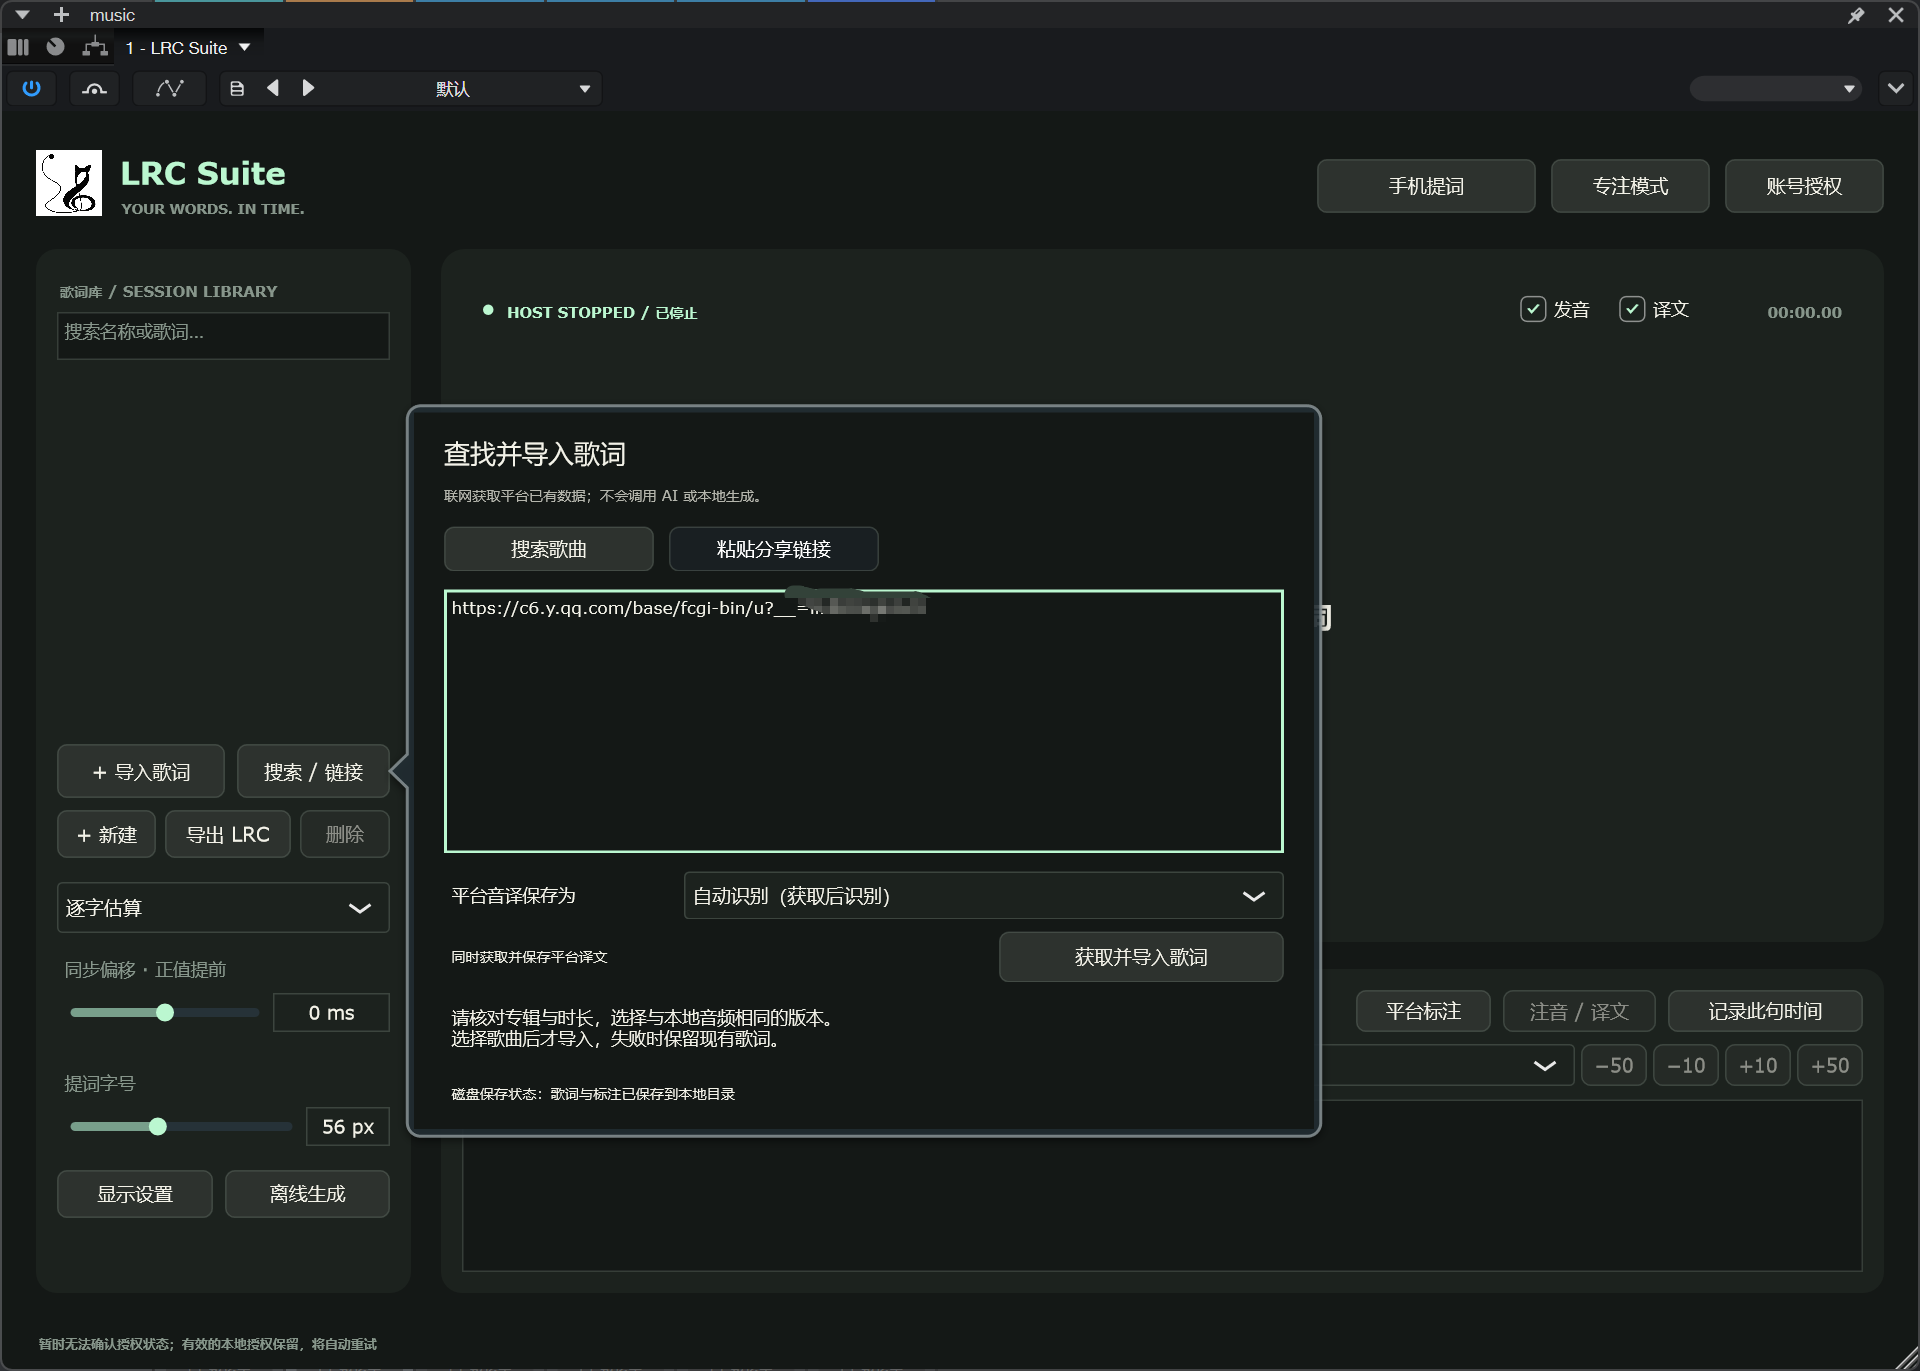Click the 搜索名称或歌词 search field
Image resolution: width=1920 pixels, height=1371 pixels.
coord(223,335)
